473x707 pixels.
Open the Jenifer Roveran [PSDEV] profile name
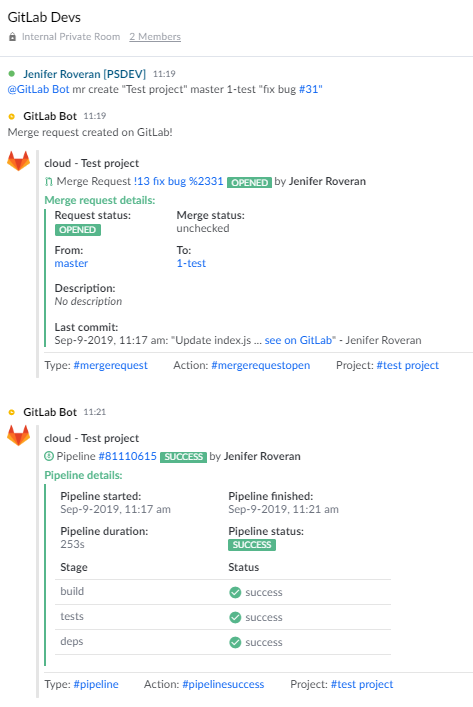click(85, 74)
